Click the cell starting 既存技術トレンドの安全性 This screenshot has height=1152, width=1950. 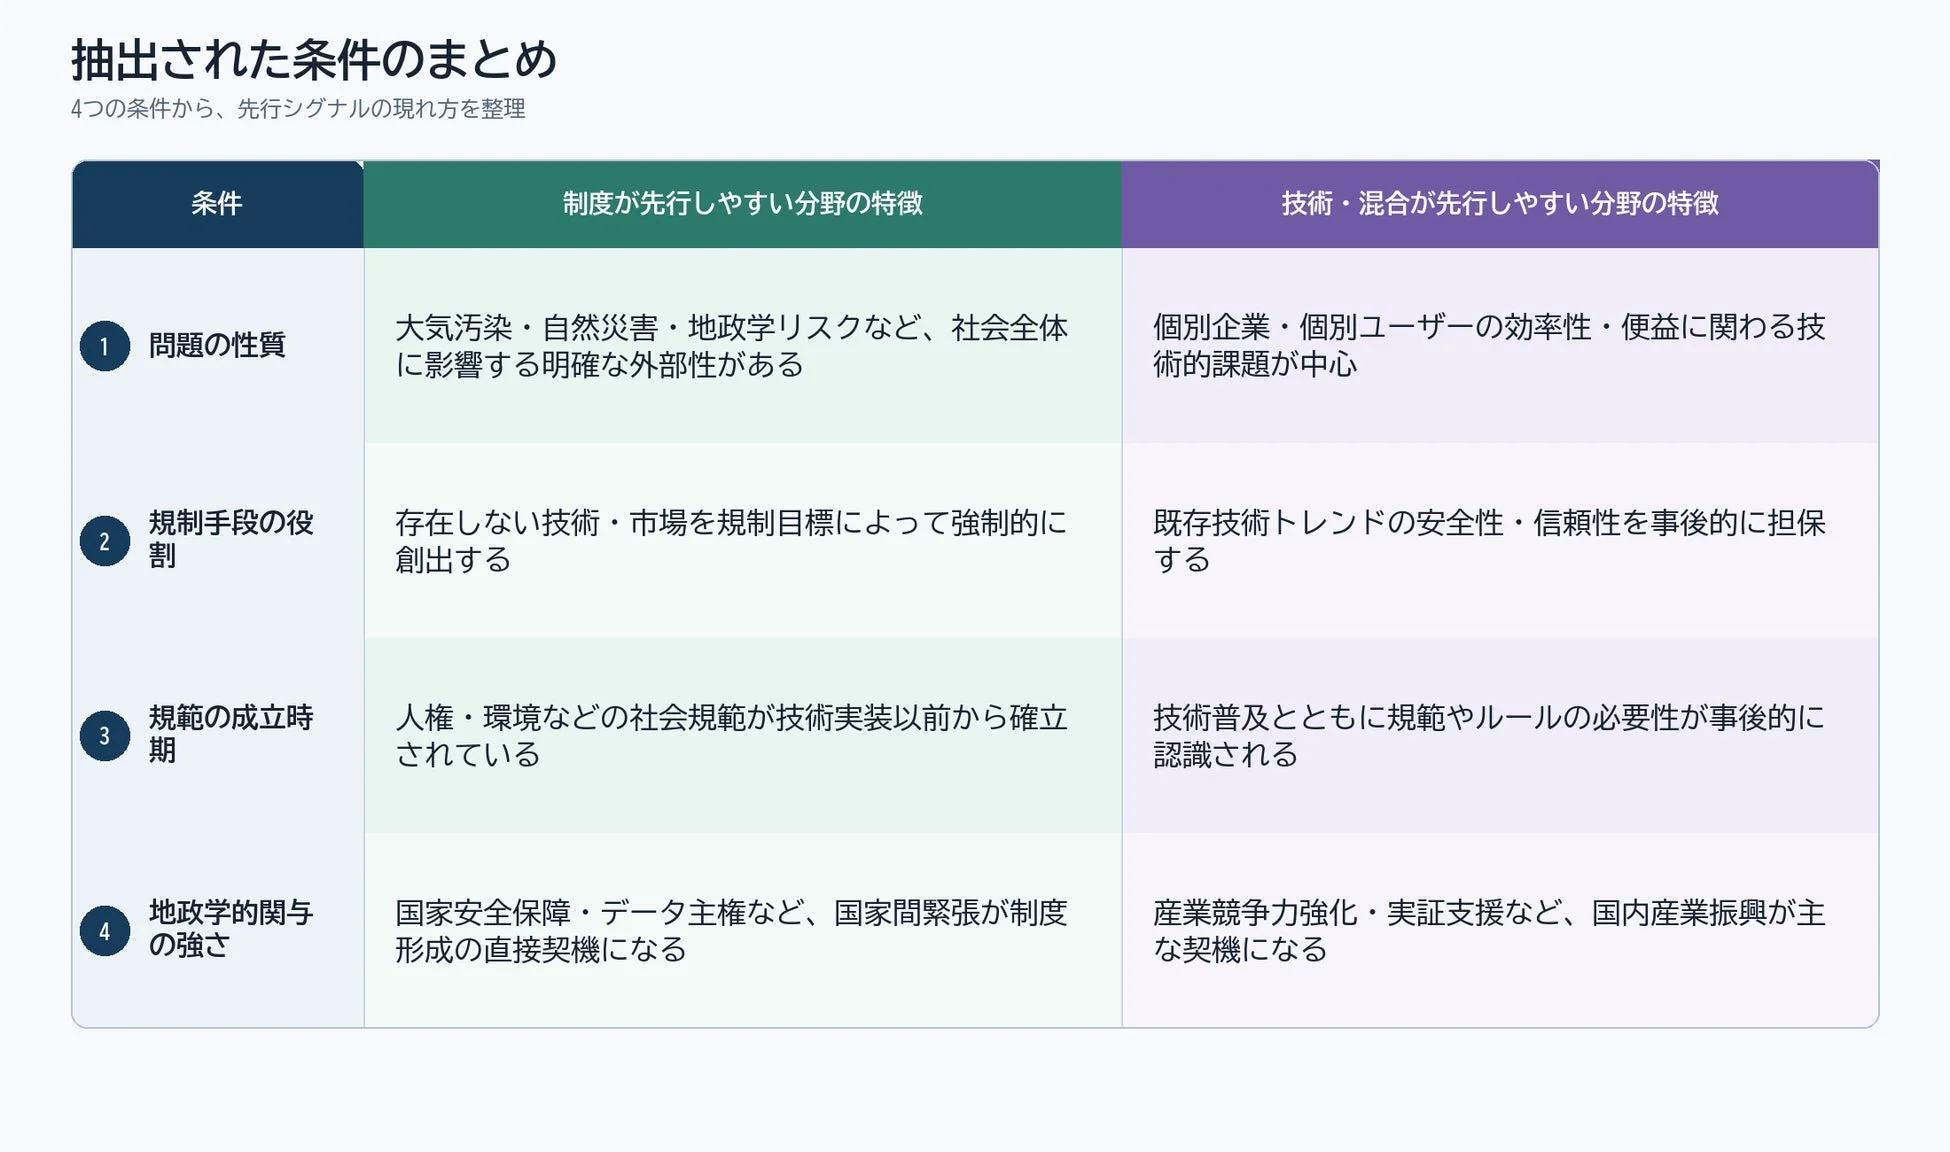pyautogui.click(x=1500, y=541)
